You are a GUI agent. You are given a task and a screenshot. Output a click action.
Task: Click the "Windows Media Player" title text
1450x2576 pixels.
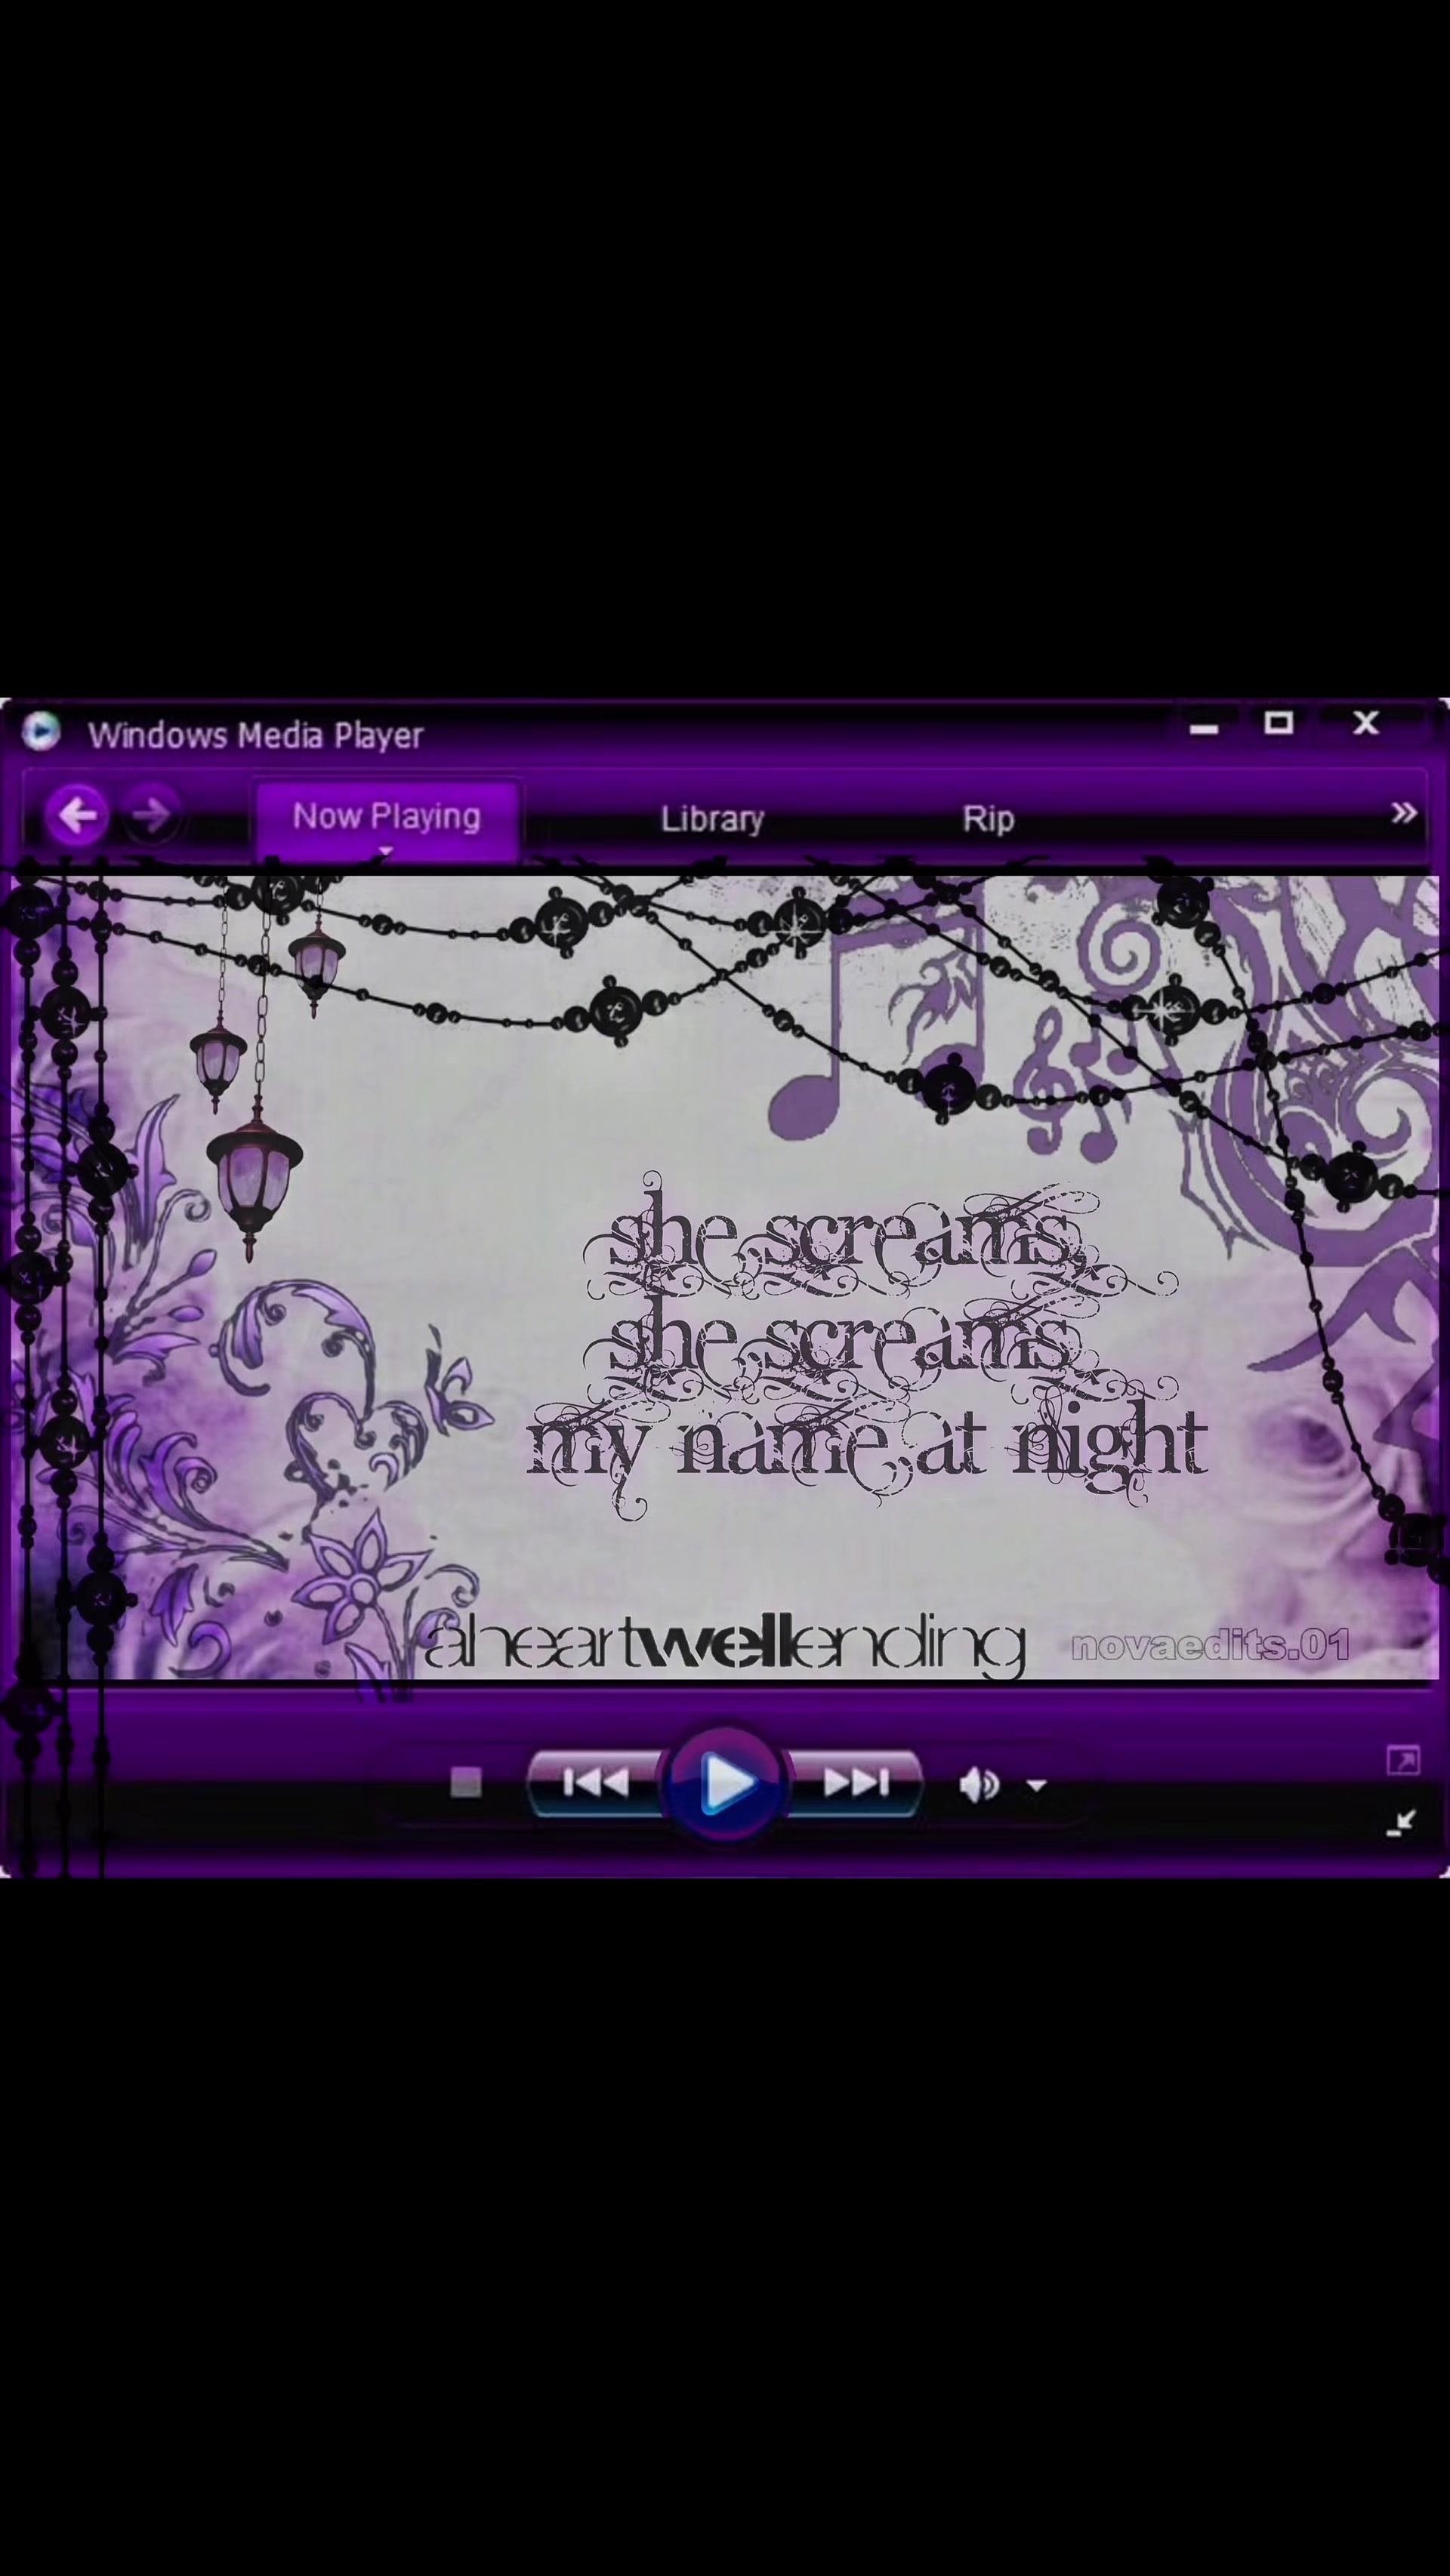(x=256, y=736)
